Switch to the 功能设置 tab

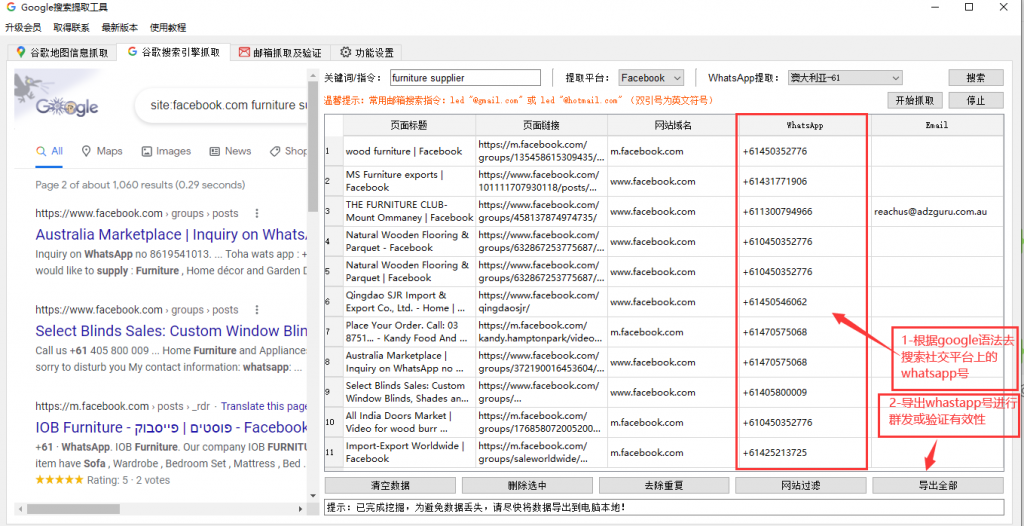pos(367,53)
